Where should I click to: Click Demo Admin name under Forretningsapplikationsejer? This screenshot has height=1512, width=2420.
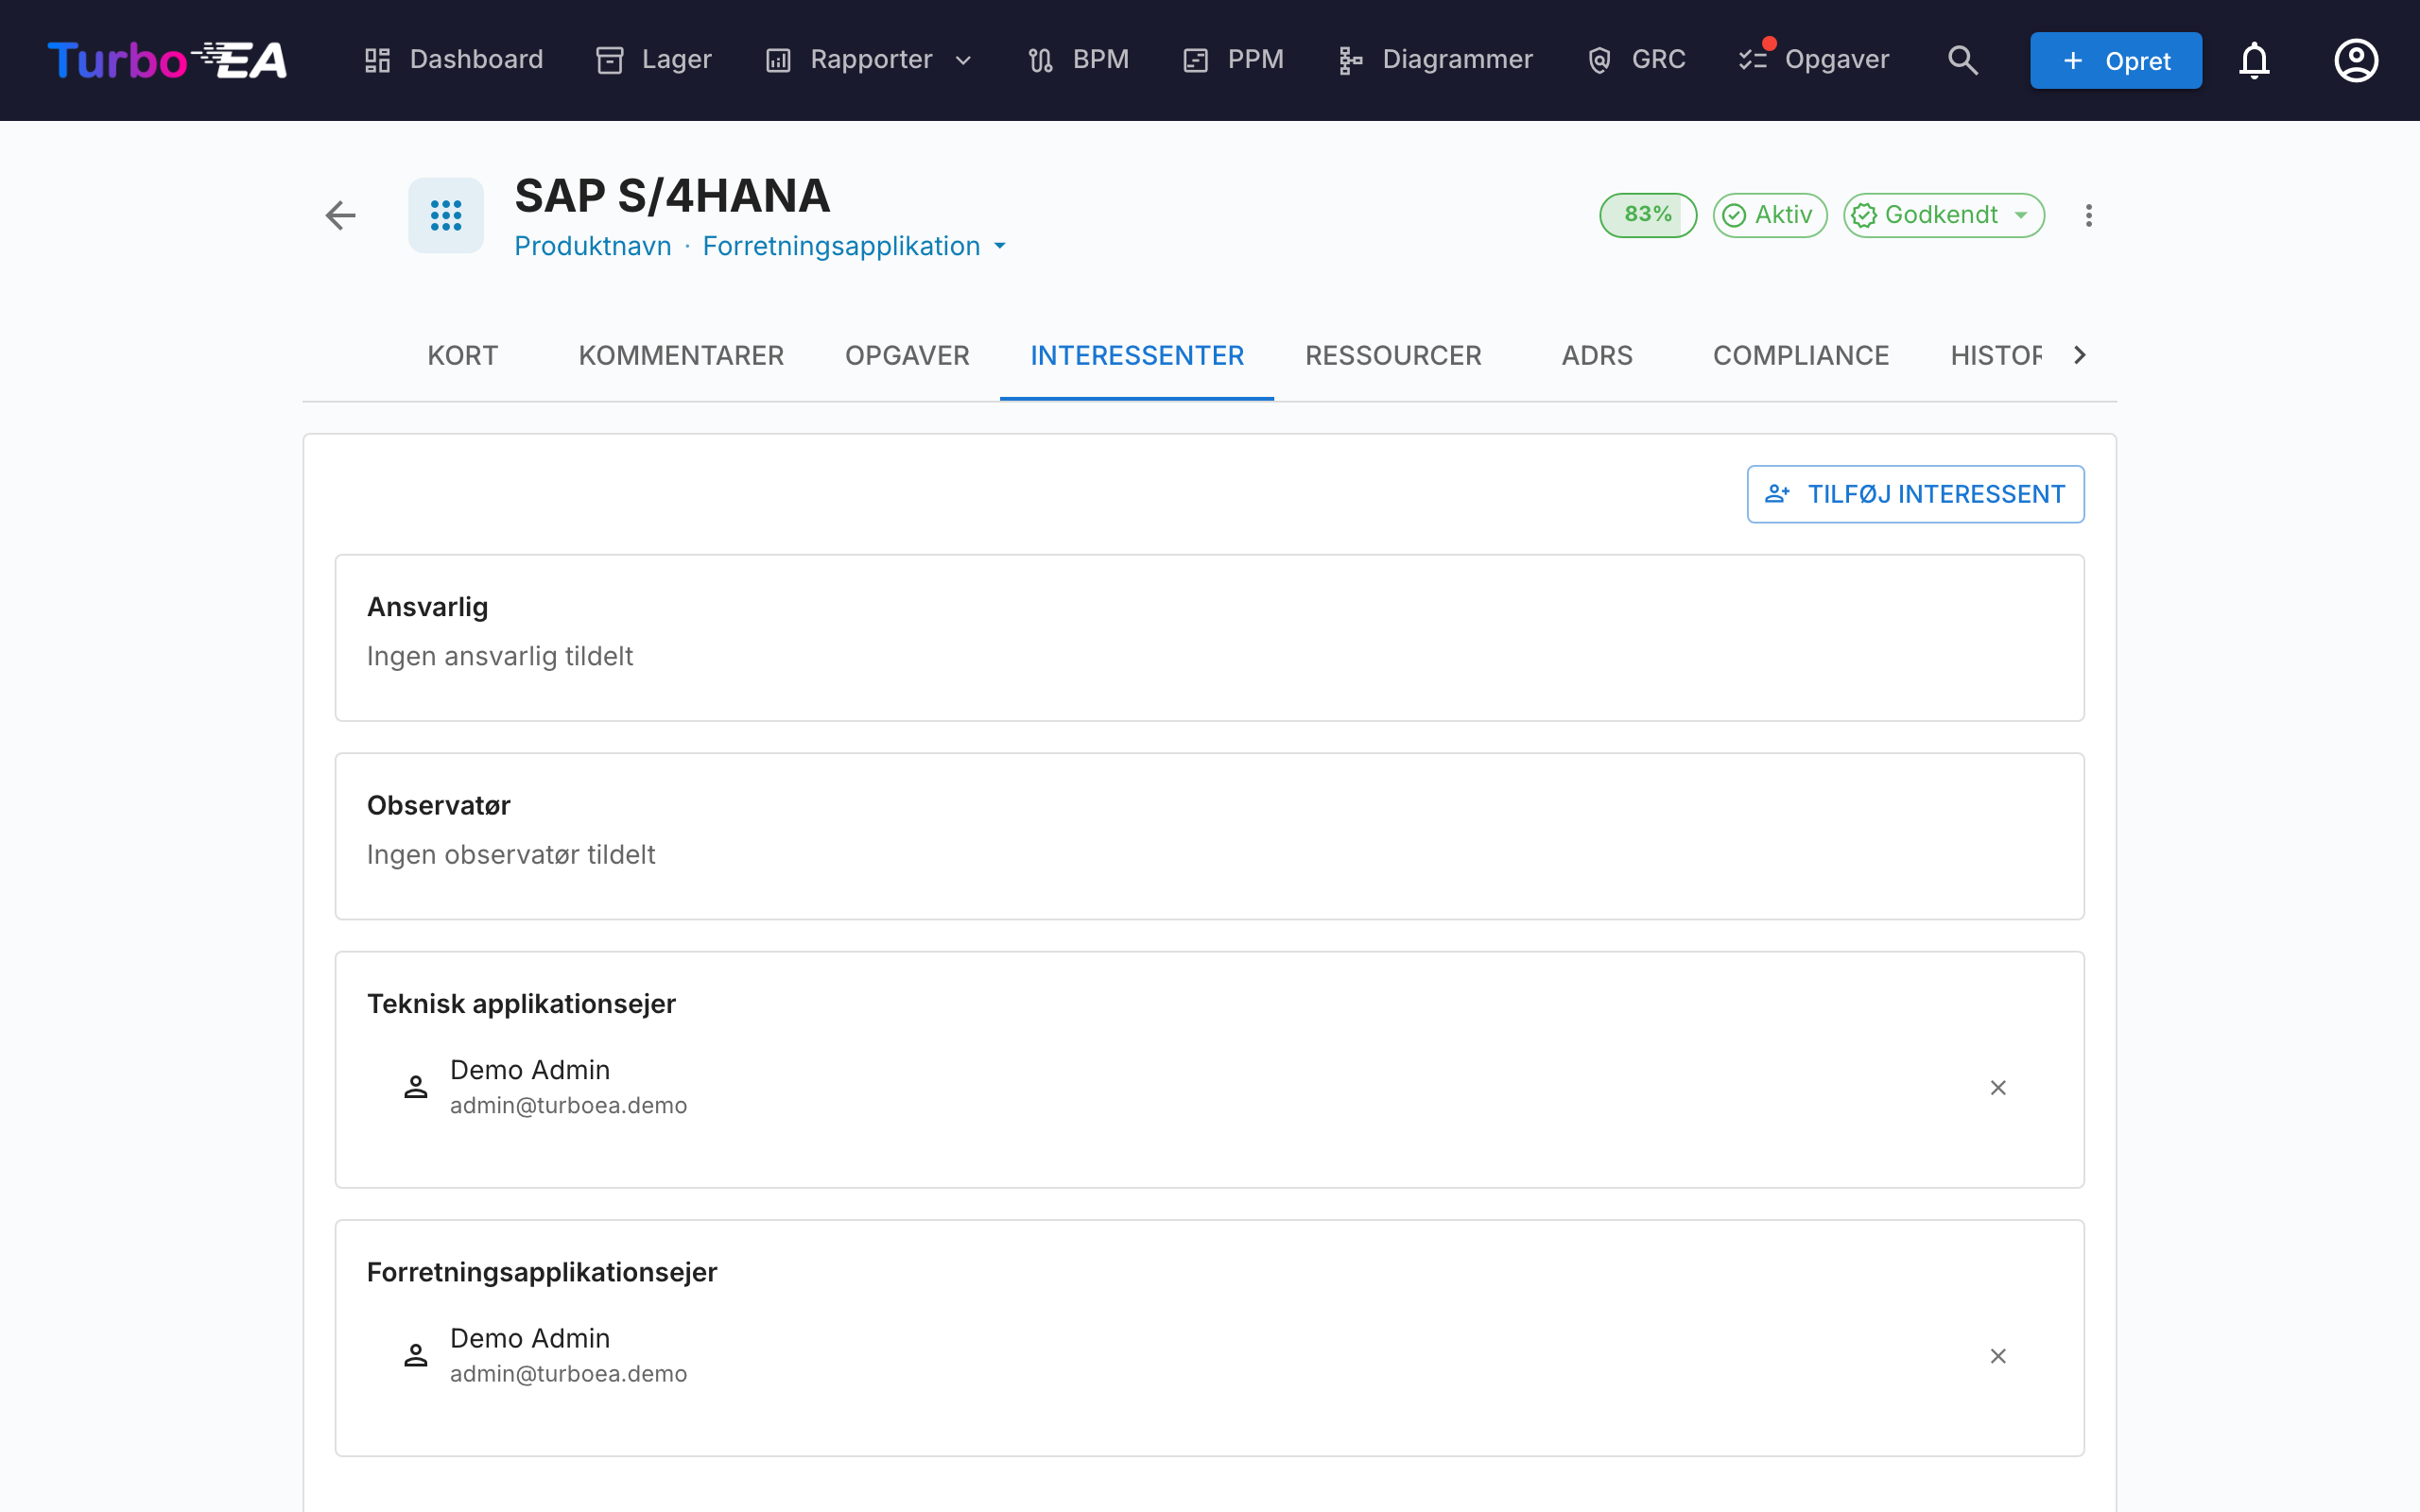point(530,1338)
